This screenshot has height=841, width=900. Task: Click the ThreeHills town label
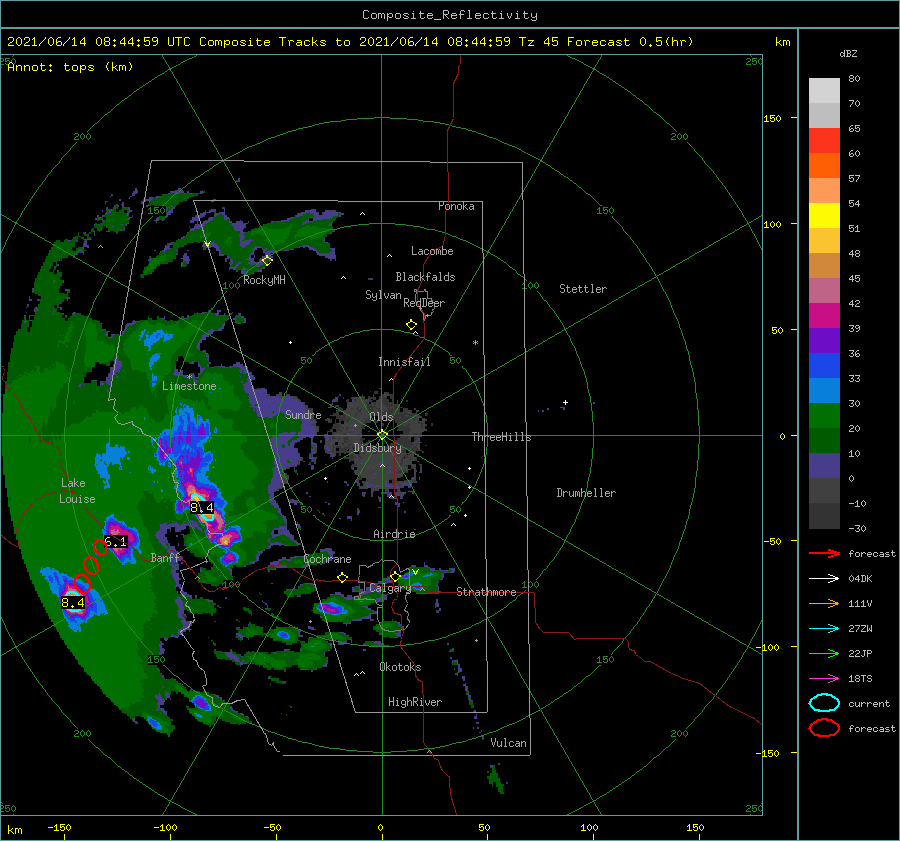coord(501,437)
